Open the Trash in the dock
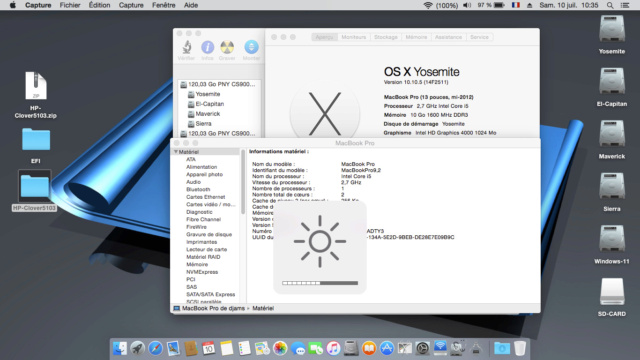The width and height of the screenshot is (640, 360). pyautogui.click(x=520, y=348)
